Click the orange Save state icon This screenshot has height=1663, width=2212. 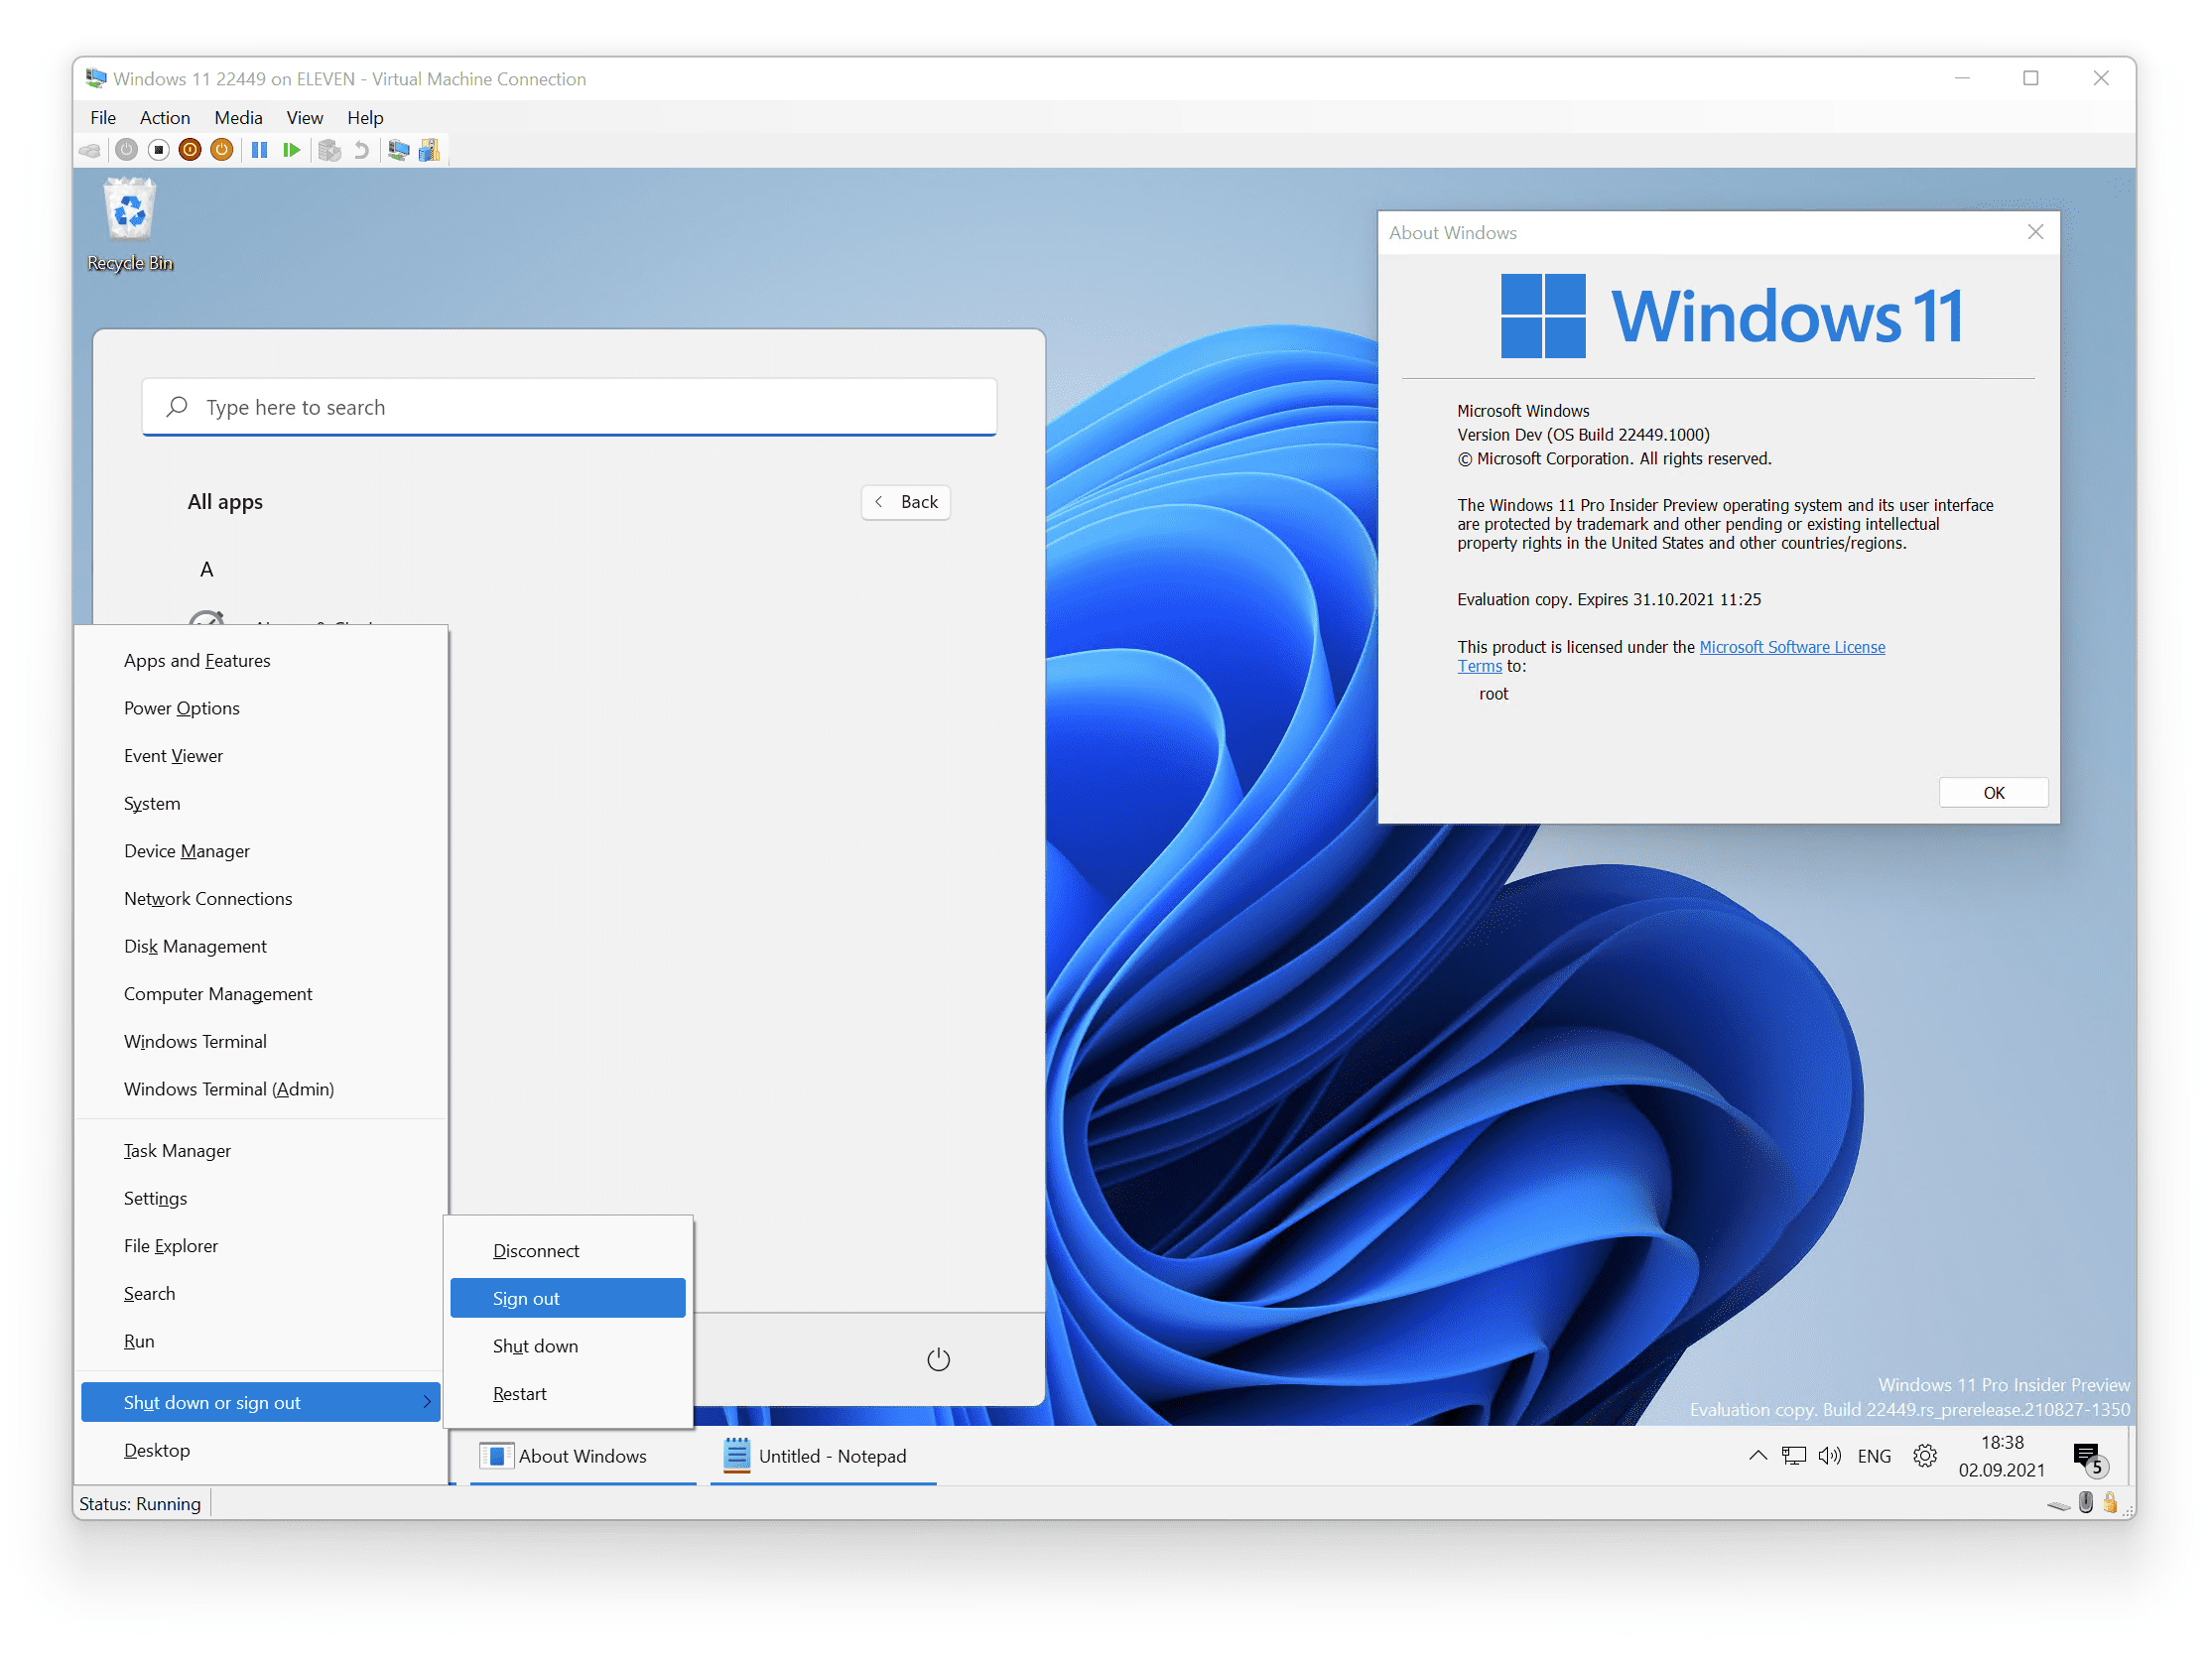tap(222, 150)
